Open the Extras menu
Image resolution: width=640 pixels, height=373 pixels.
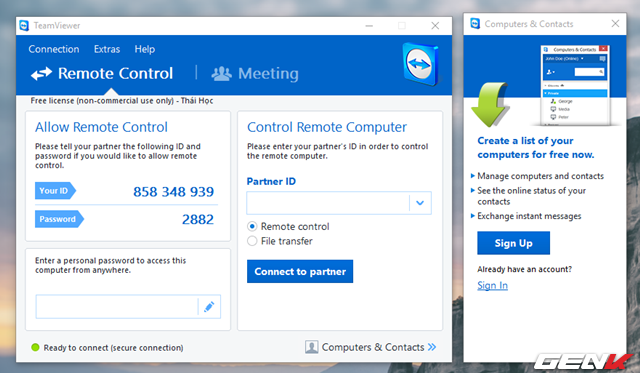[x=107, y=49]
